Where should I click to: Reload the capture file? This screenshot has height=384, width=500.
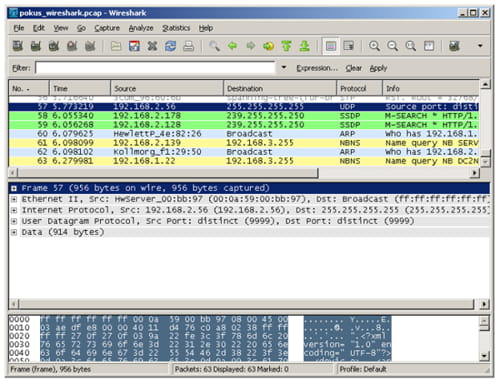click(x=170, y=46)
